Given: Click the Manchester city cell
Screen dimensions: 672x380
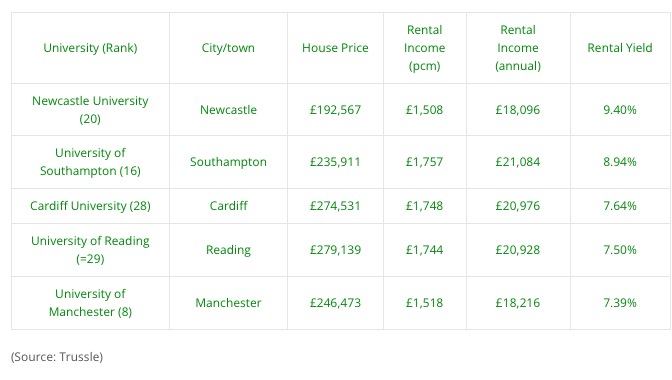Looking at the screenshot, I should tap(228, 303).
